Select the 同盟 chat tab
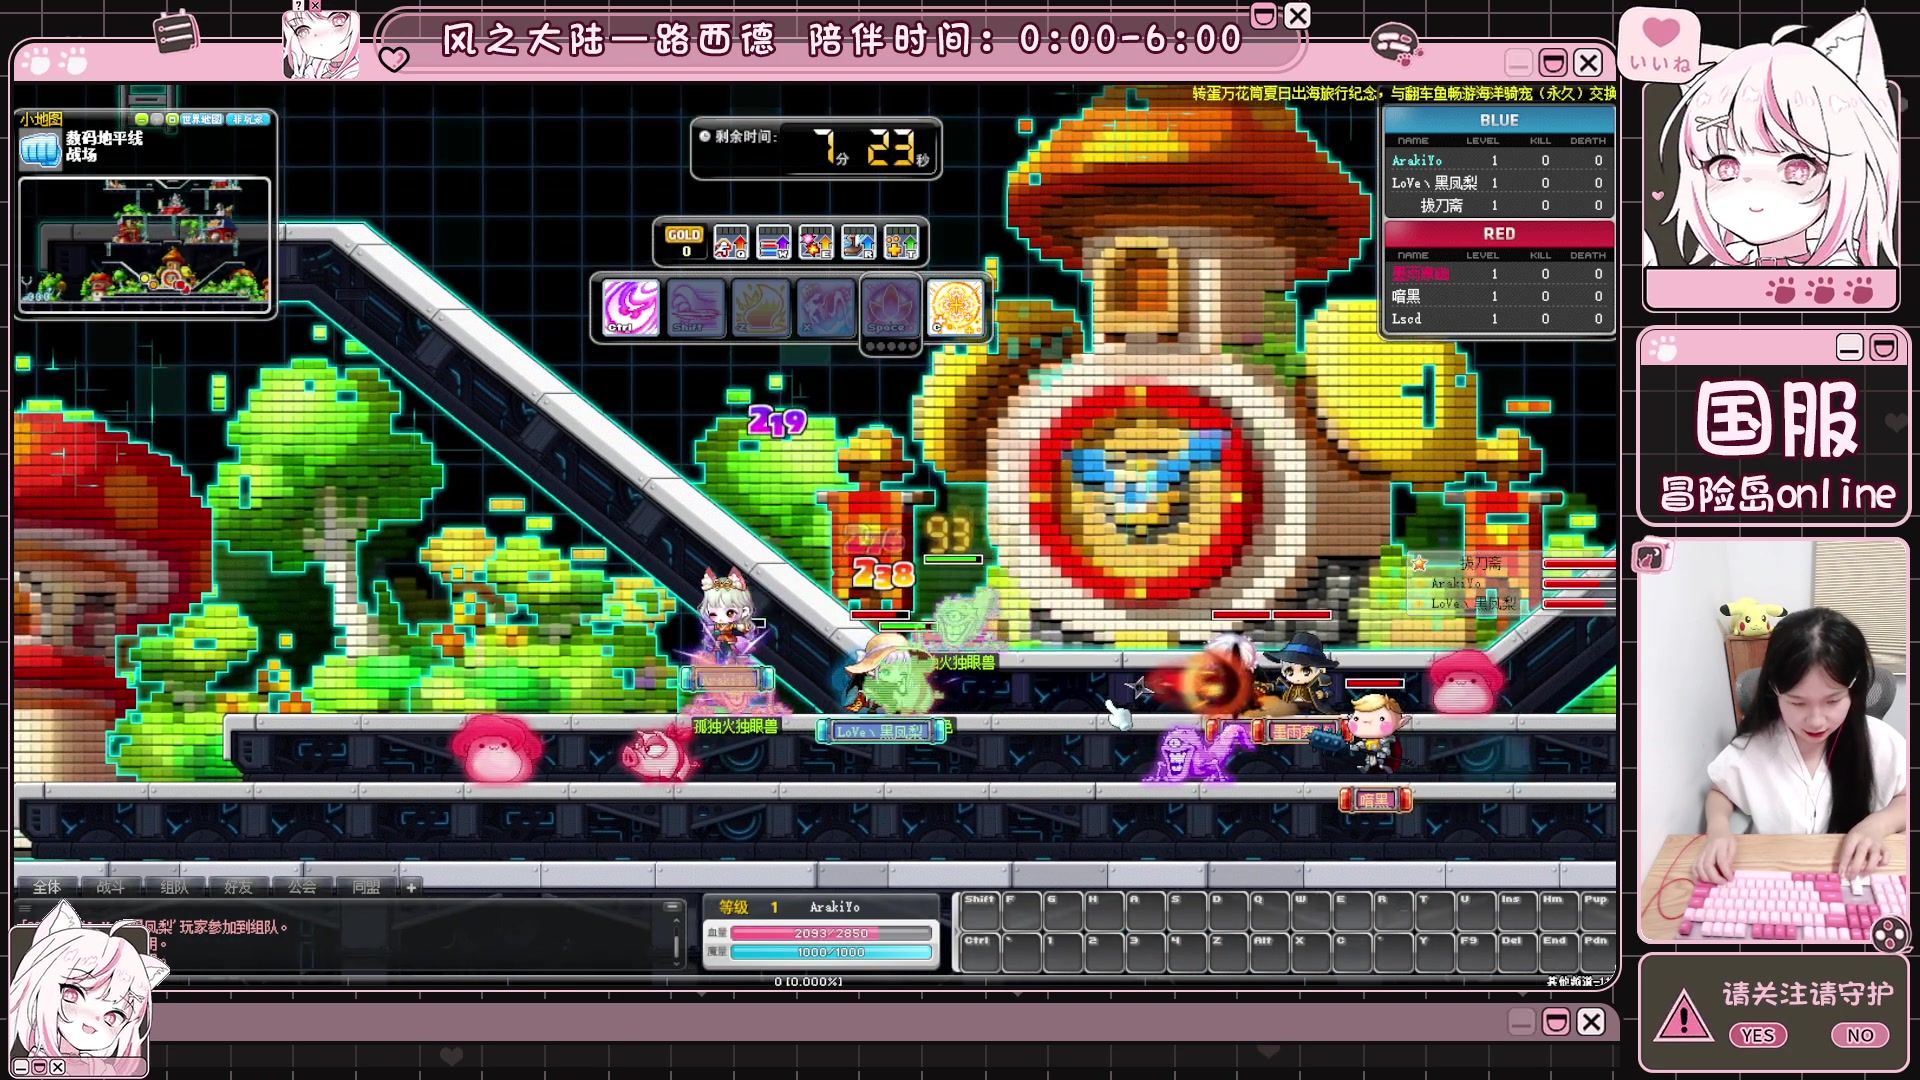Image resolution: width=1920 pixels, height=1080 pixels. [366, 887]
